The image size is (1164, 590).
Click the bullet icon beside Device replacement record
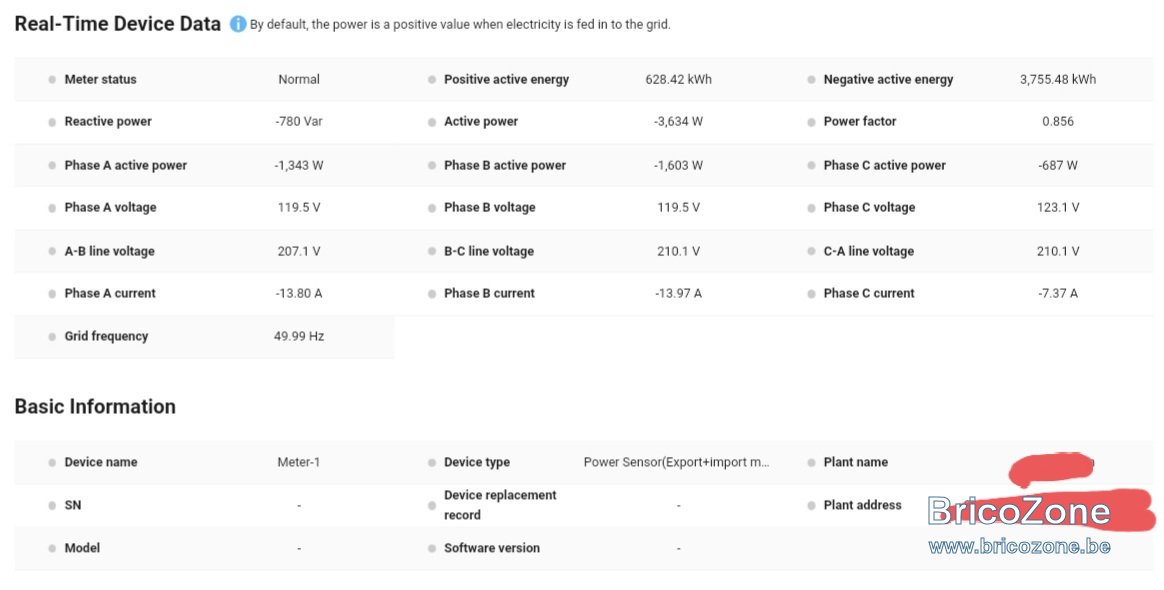[x=432, y=505]
